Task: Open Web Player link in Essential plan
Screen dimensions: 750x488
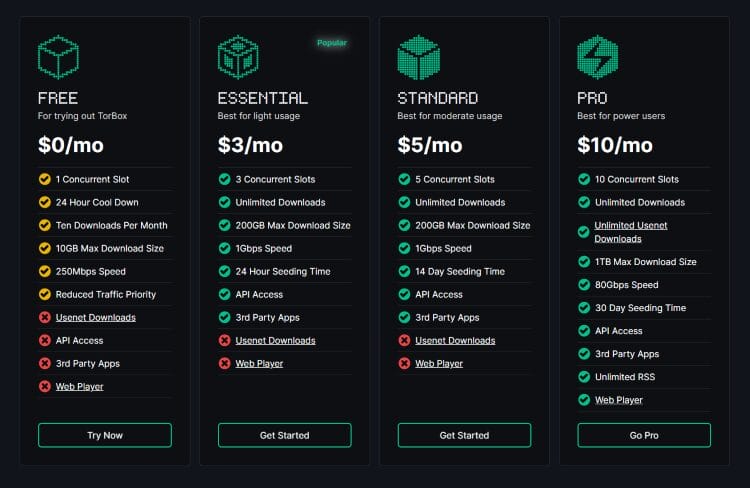Action: pyautogui.click(x=259, y=364)
